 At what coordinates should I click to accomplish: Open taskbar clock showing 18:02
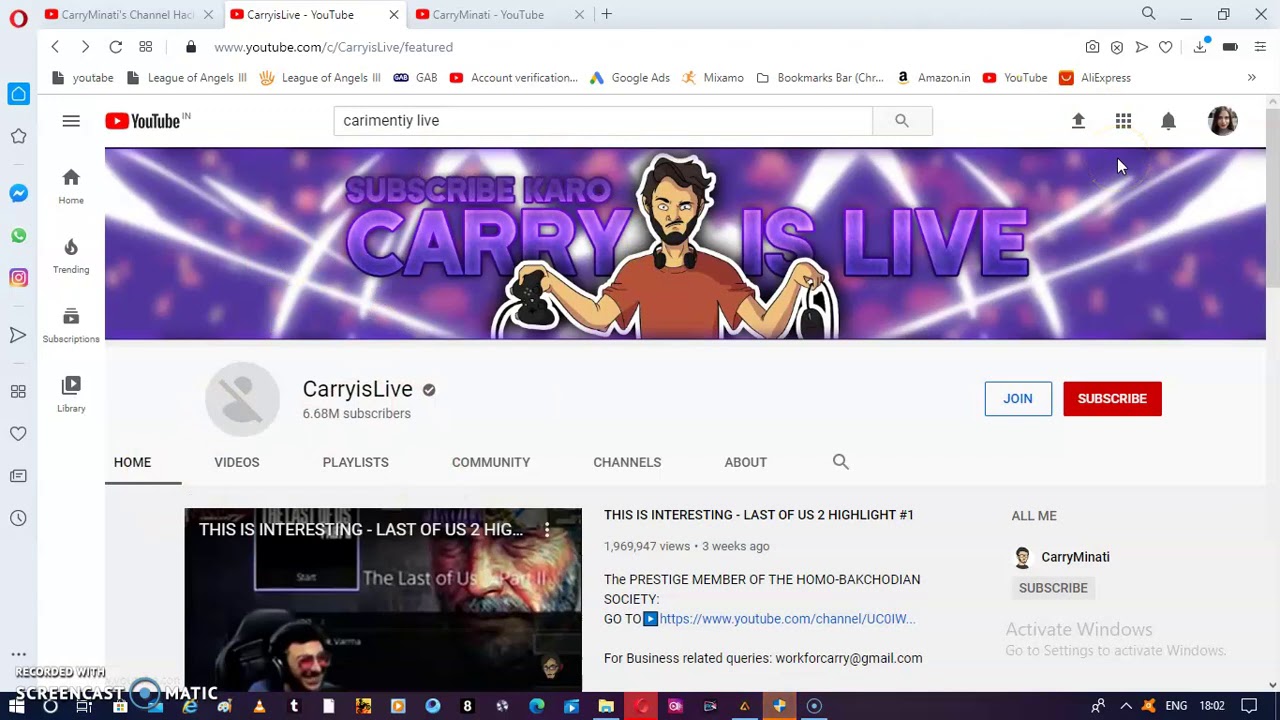tap(1212, 706)
